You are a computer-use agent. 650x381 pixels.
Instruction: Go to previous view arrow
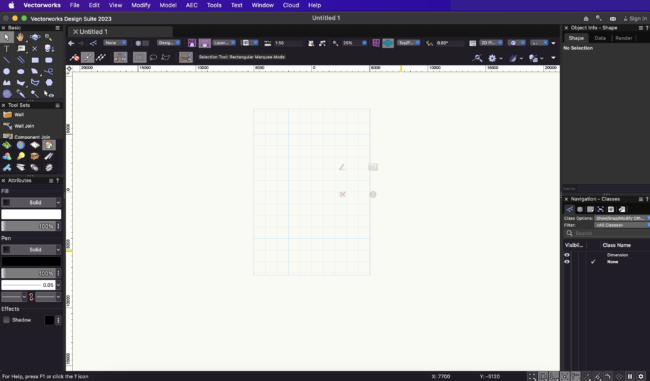71,43
